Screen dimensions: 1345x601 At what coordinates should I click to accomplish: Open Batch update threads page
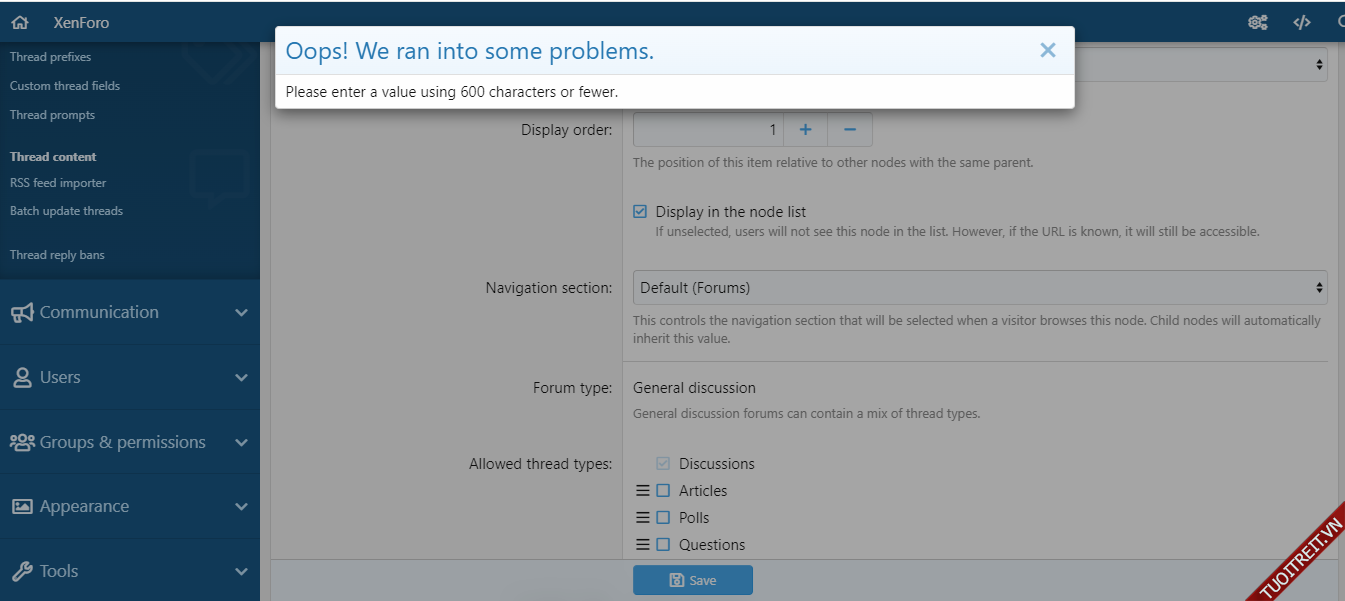click(x=66, y=211)
